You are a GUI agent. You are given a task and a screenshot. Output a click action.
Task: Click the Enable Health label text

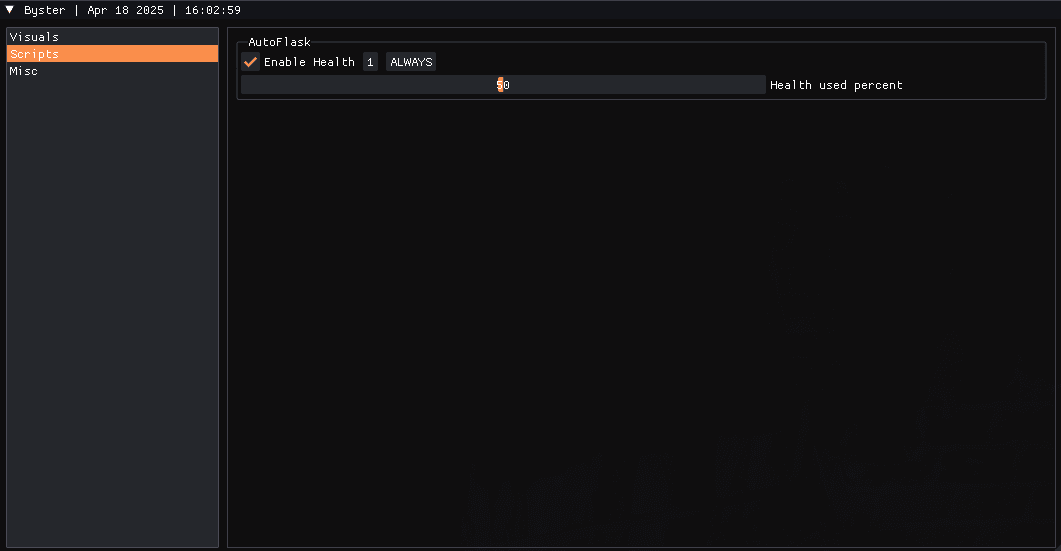click(309, 62)
